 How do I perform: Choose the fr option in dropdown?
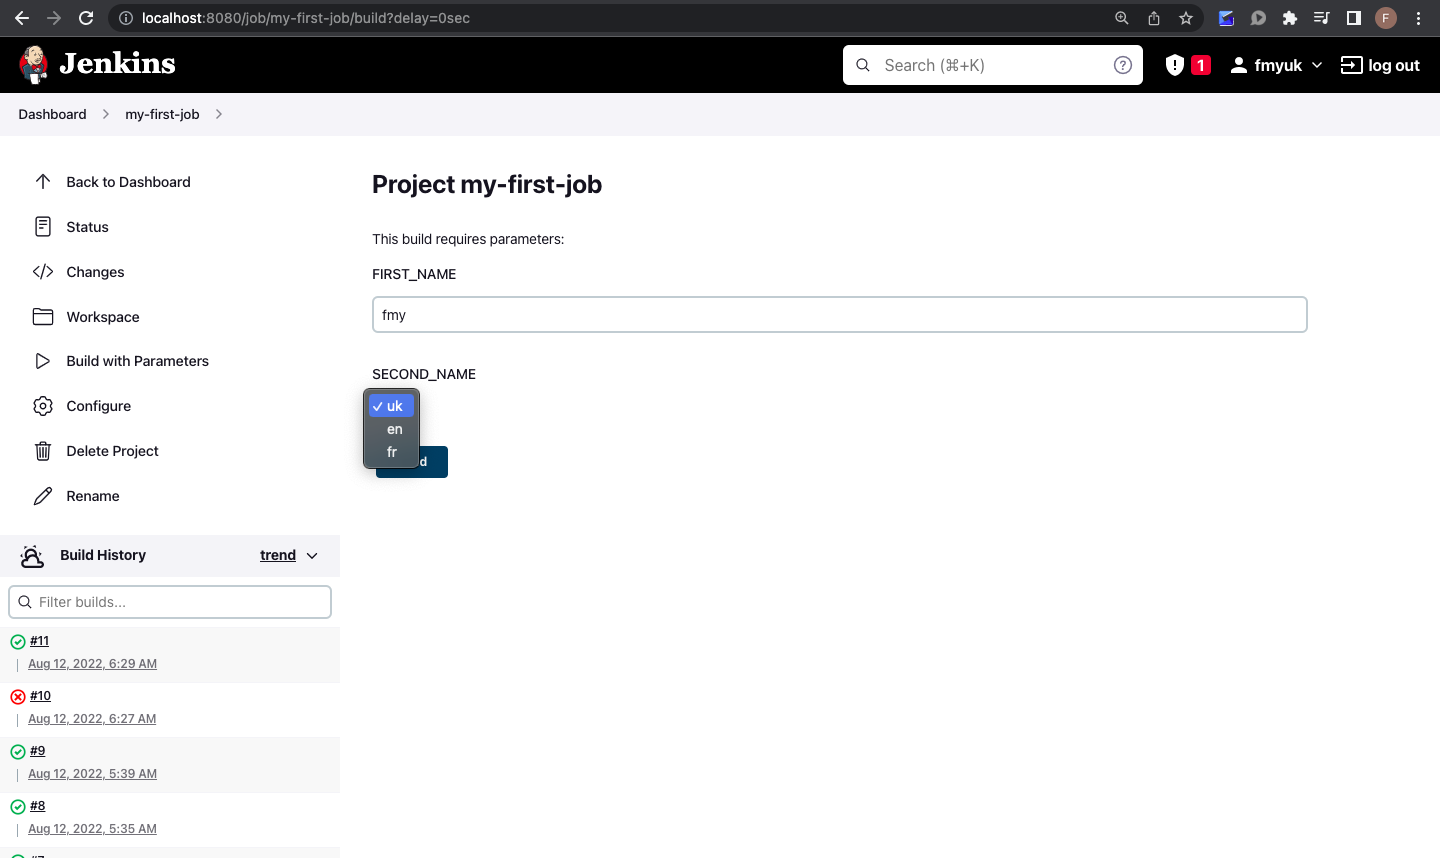point(391,452)
